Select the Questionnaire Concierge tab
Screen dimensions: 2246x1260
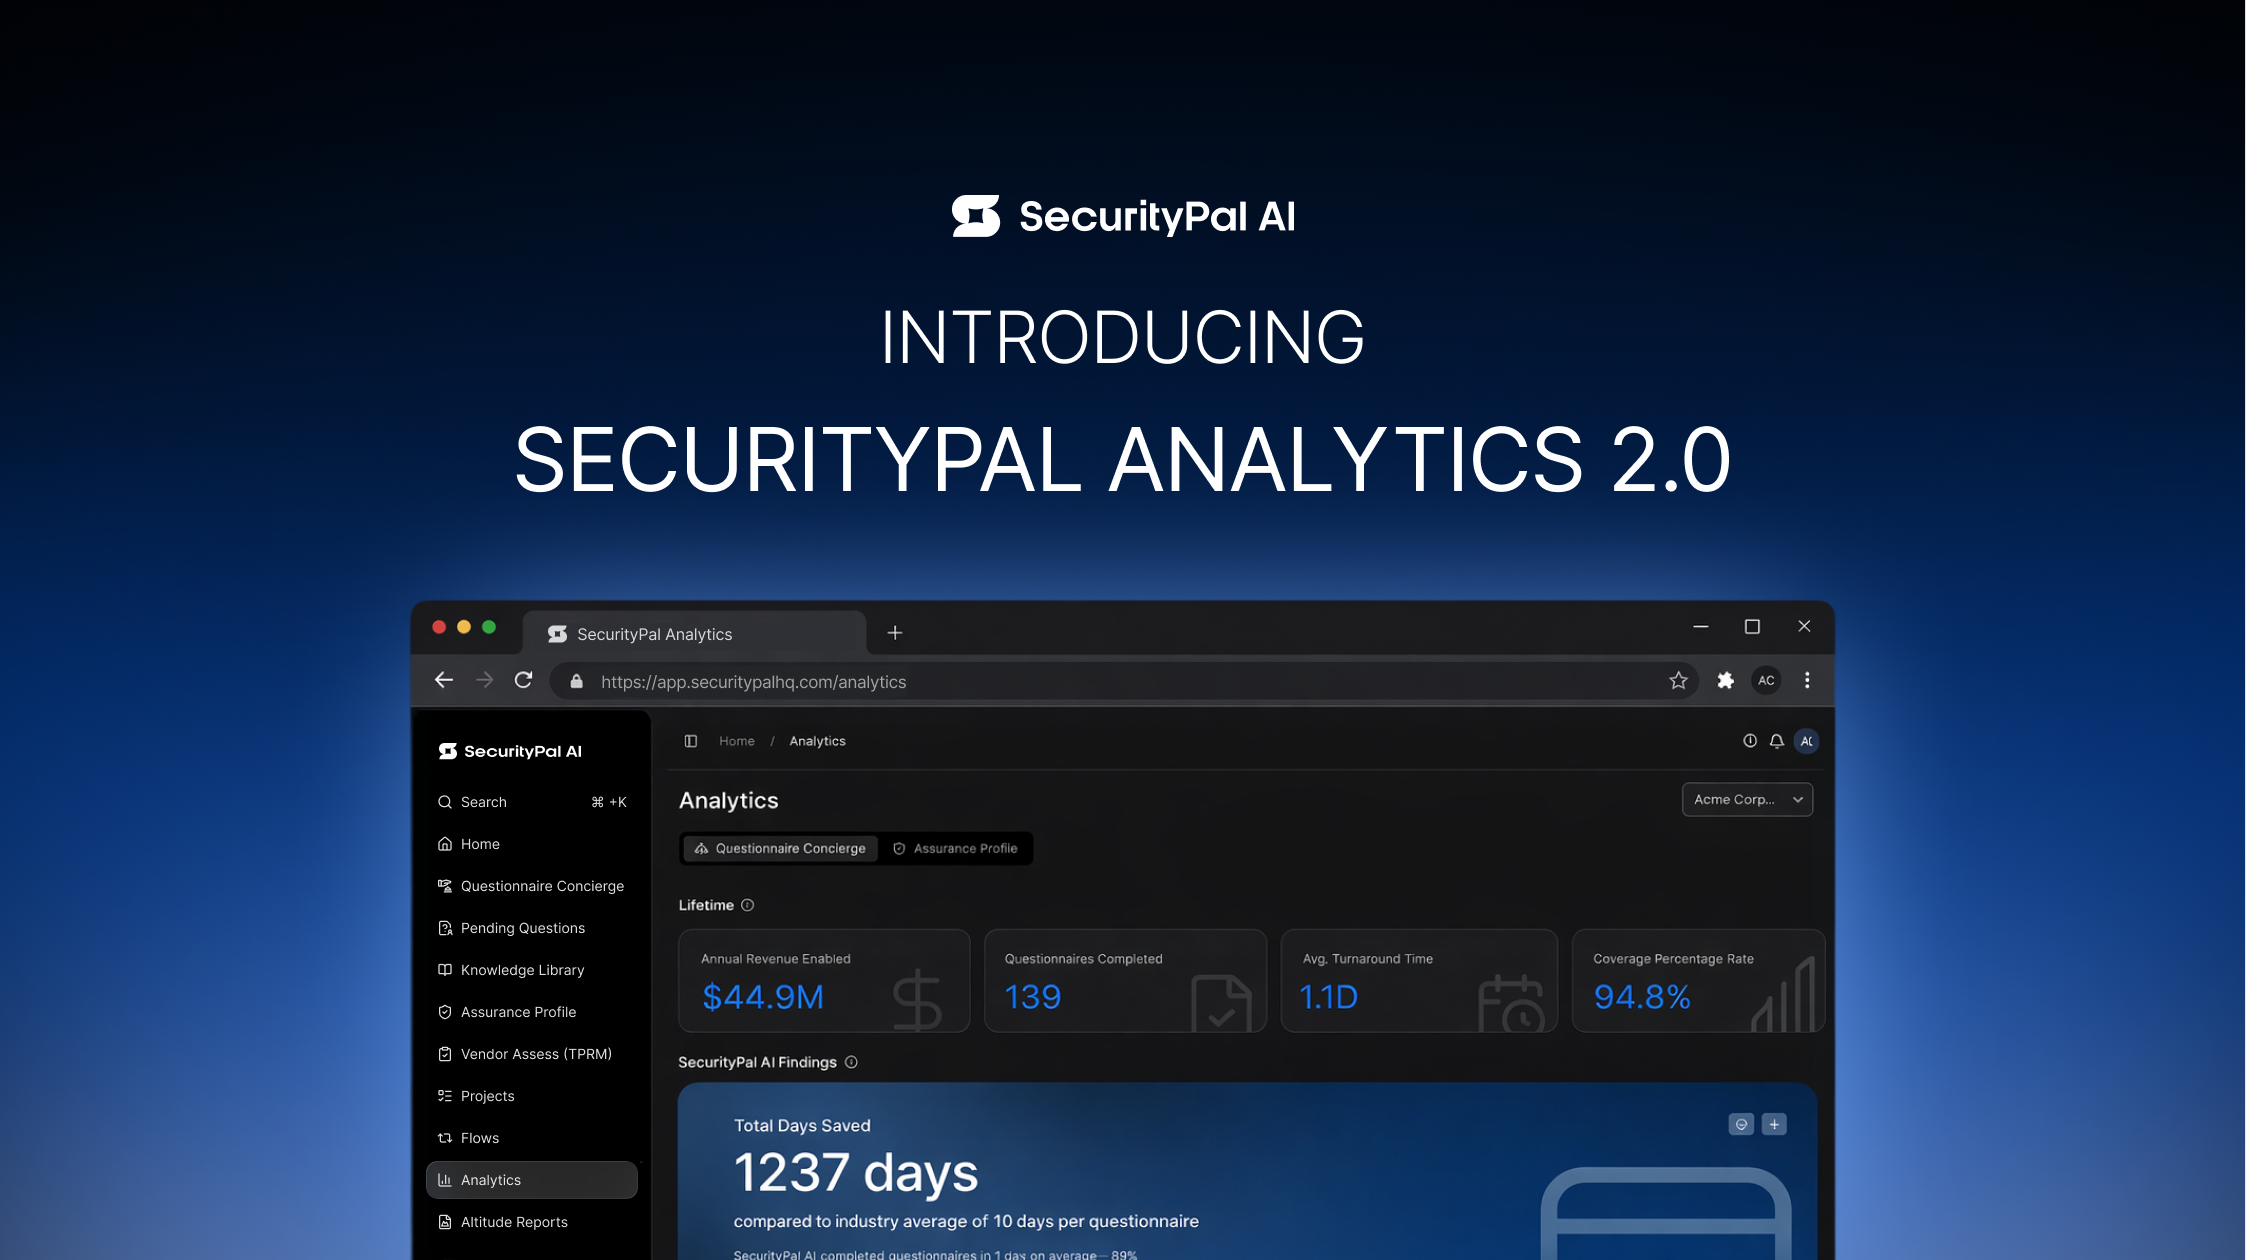click(780, 848)
